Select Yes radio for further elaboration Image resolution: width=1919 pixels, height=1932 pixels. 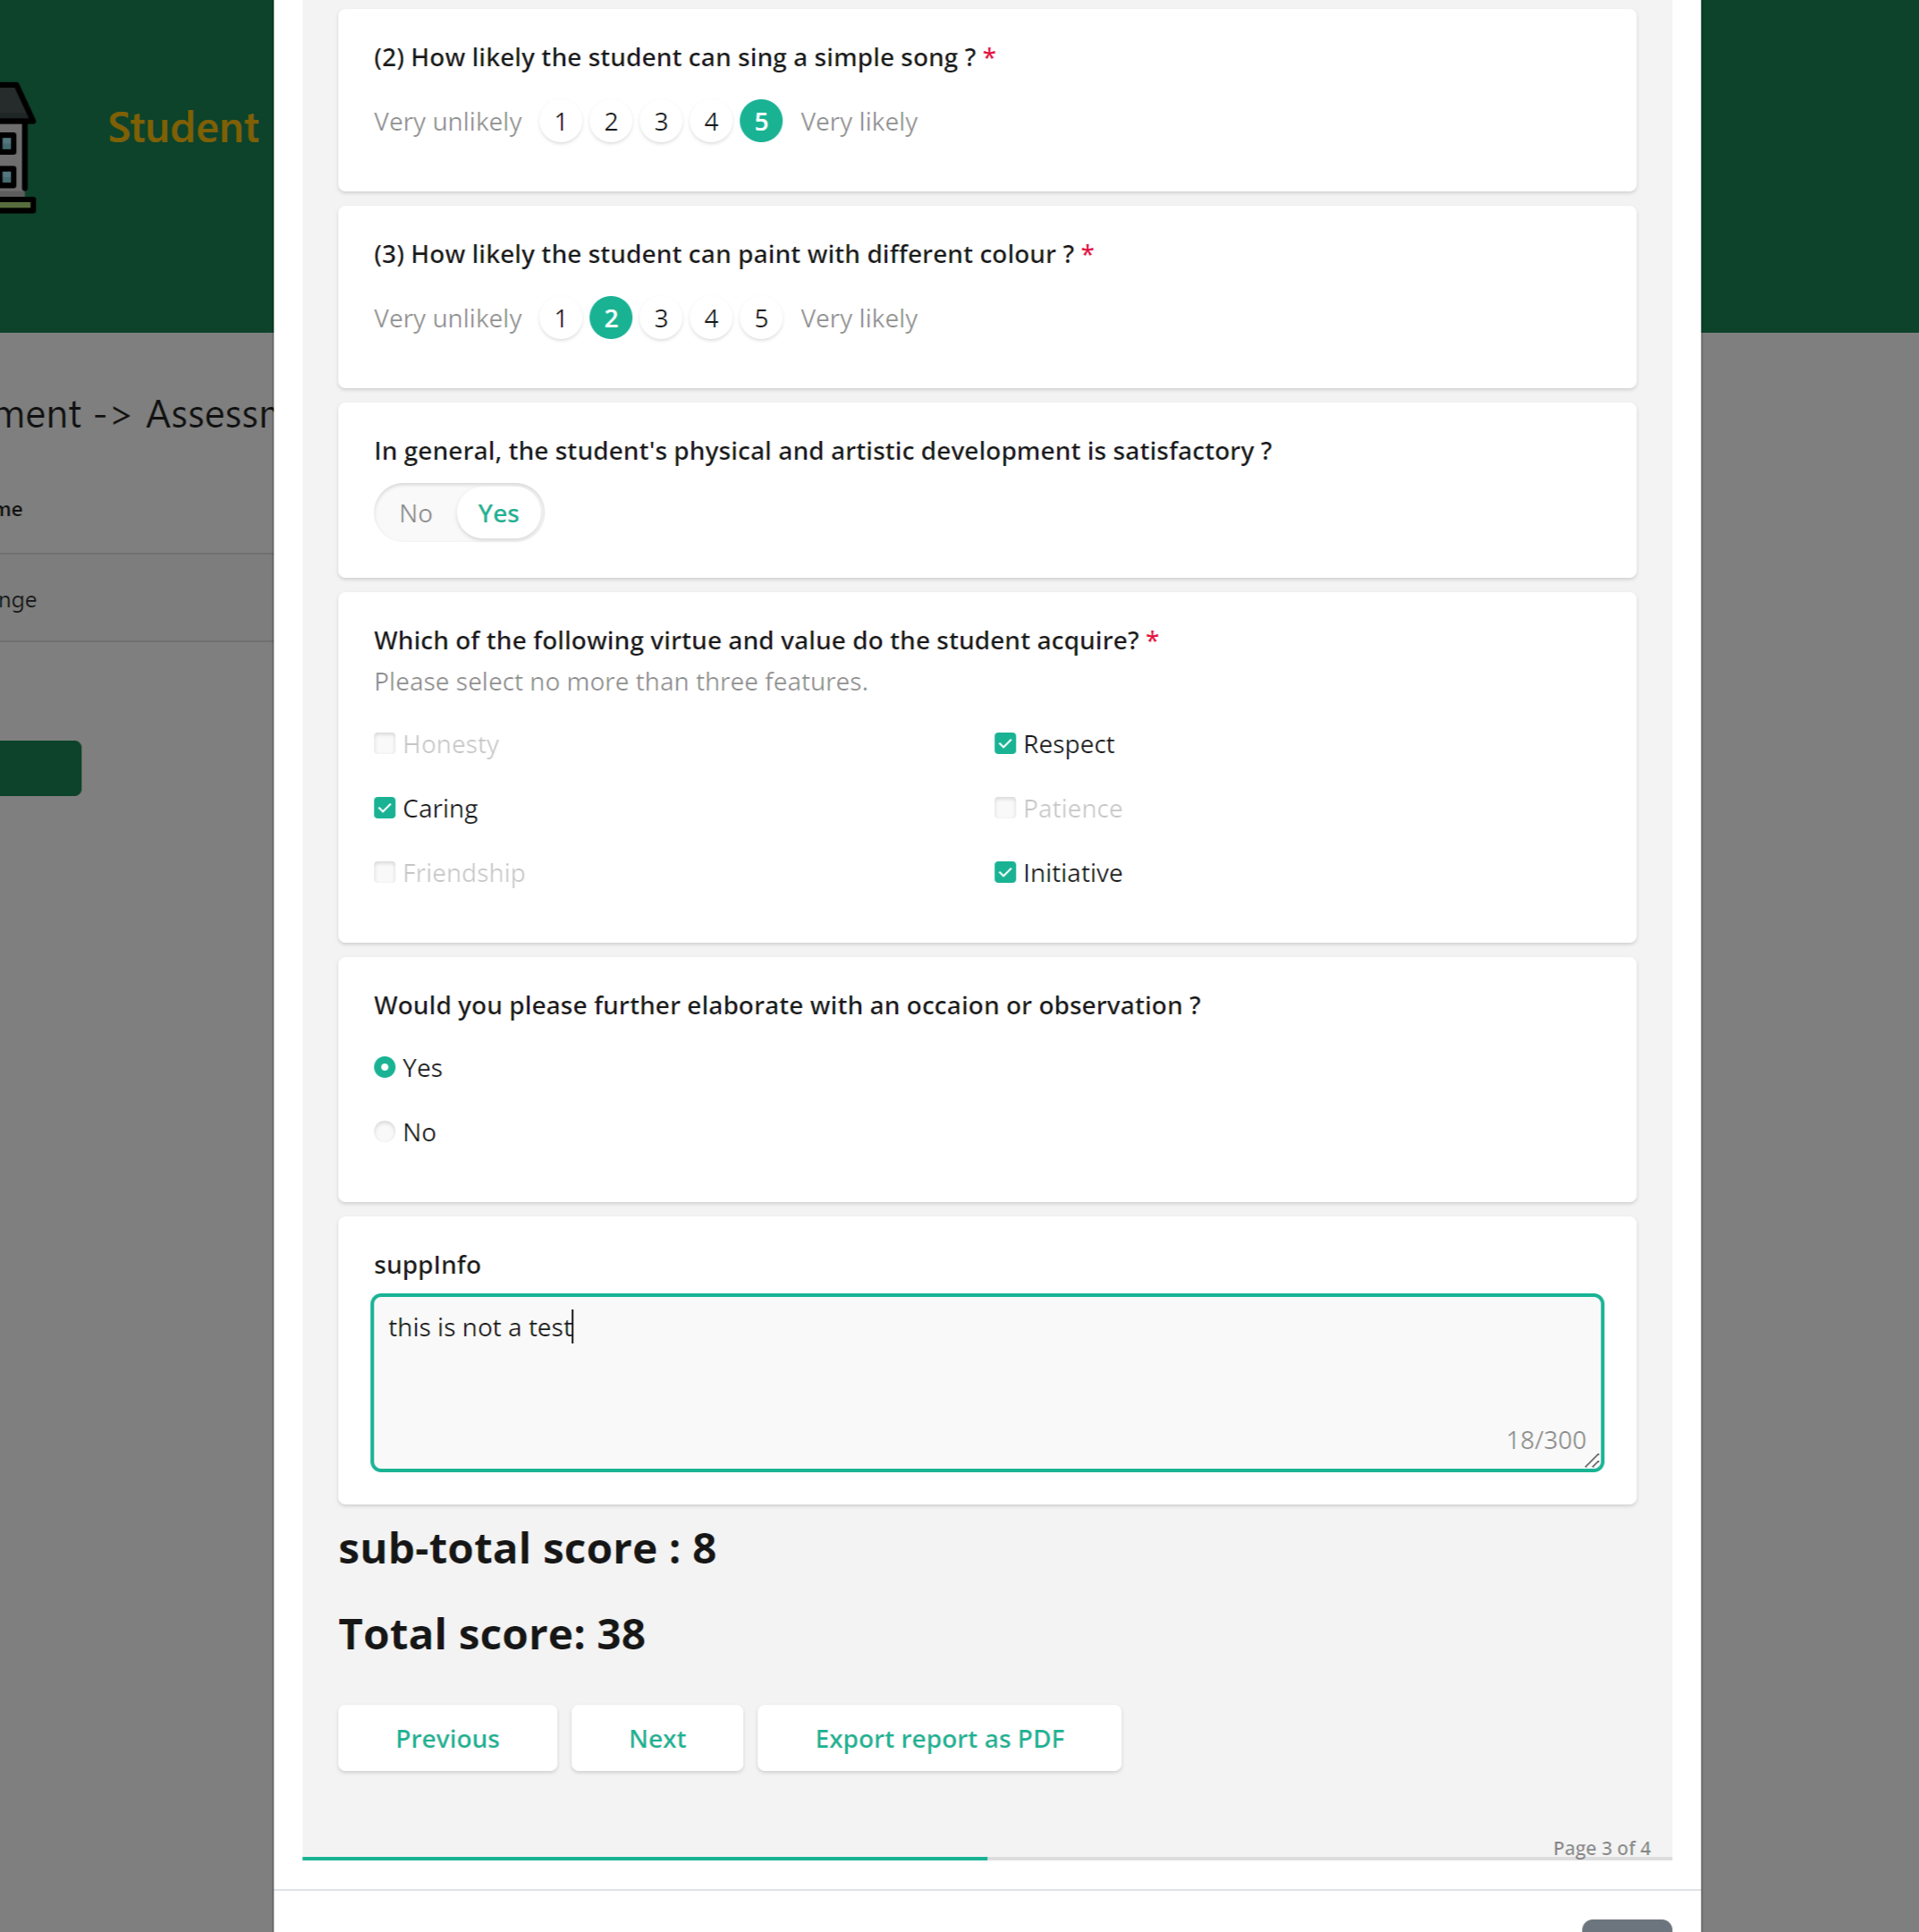(x=384, y=1068)
